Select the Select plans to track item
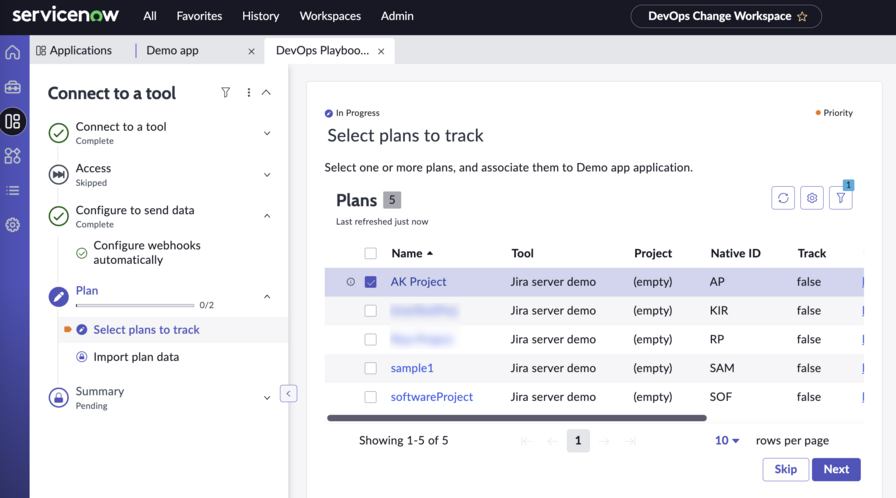The width and height of the screenshot is (896, 498). [x=146, y=330]
